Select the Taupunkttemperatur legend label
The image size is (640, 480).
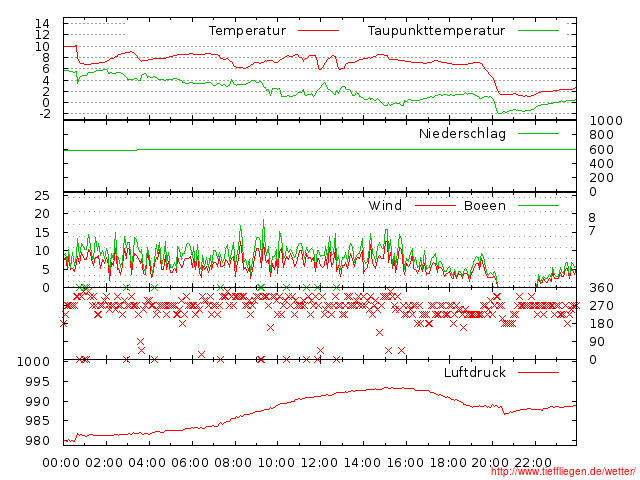point(436,31)
